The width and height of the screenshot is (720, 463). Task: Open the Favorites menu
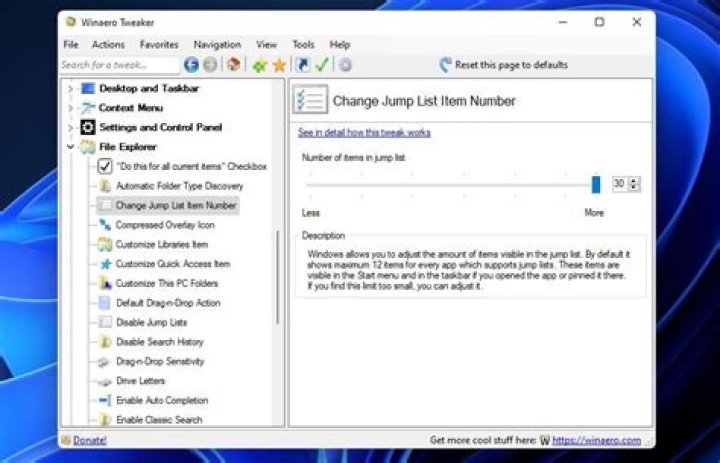click(x=159, y=45)
